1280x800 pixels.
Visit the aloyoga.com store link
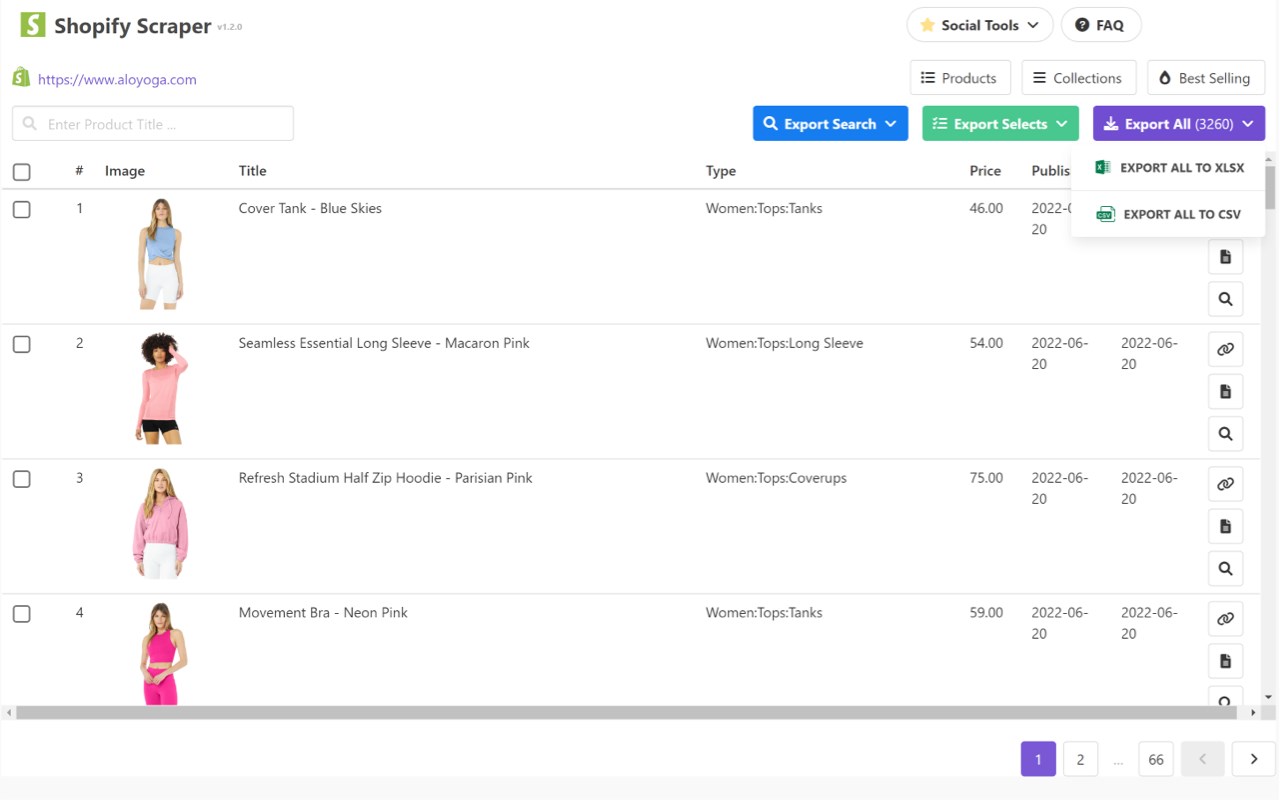117,80
